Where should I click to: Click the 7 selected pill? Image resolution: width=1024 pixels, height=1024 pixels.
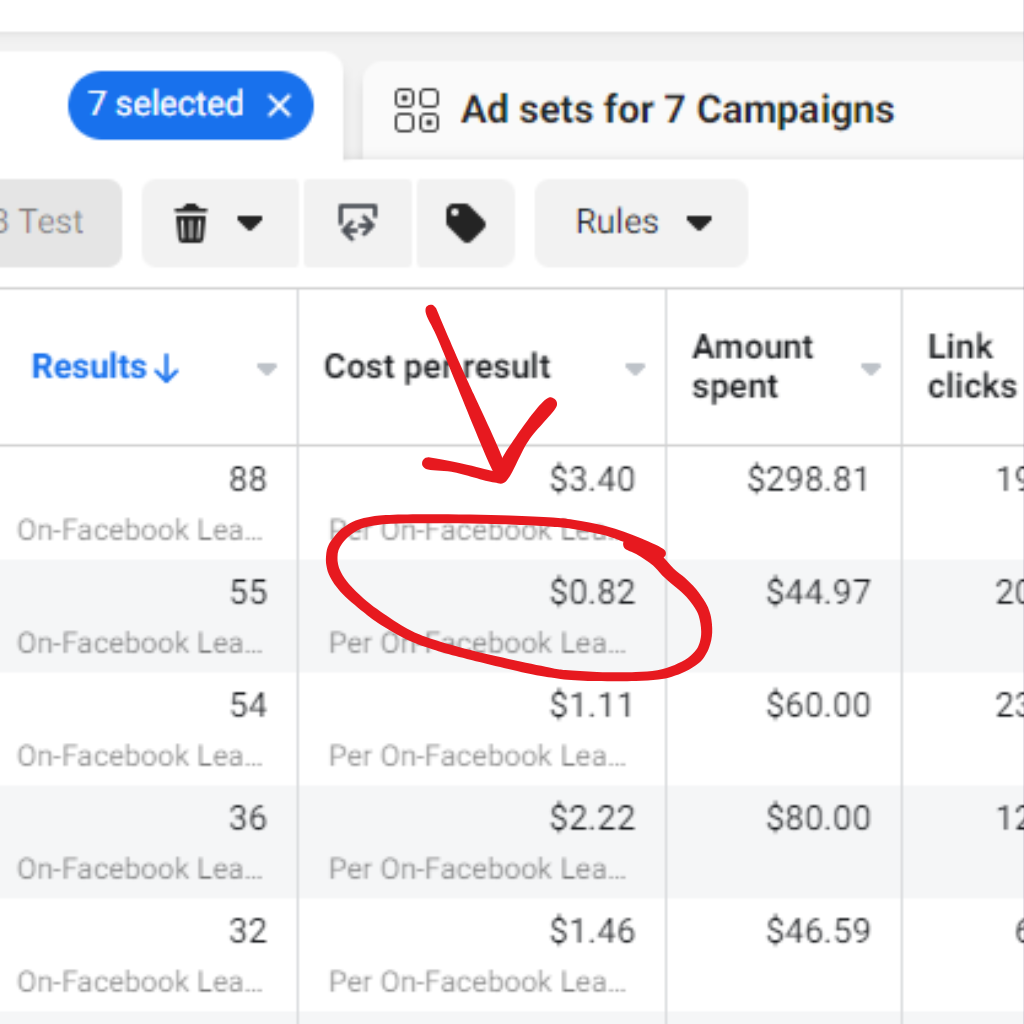[165, 105]
